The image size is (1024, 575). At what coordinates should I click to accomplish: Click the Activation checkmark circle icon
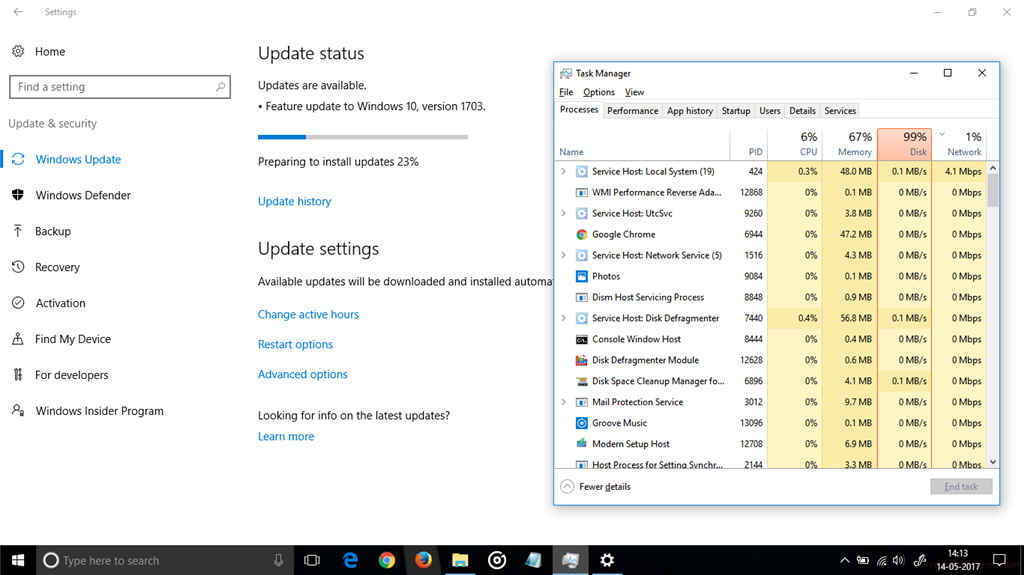[18, 303]
